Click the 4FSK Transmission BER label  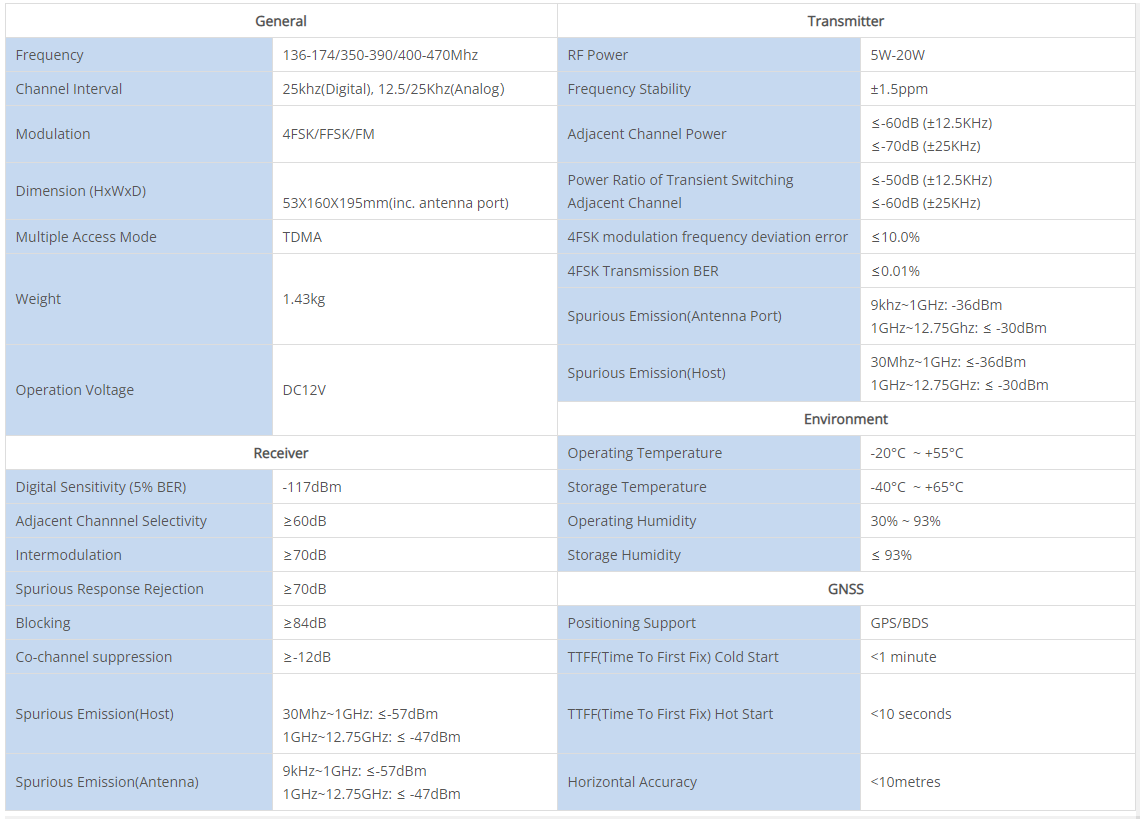click(x=643, y=271)
